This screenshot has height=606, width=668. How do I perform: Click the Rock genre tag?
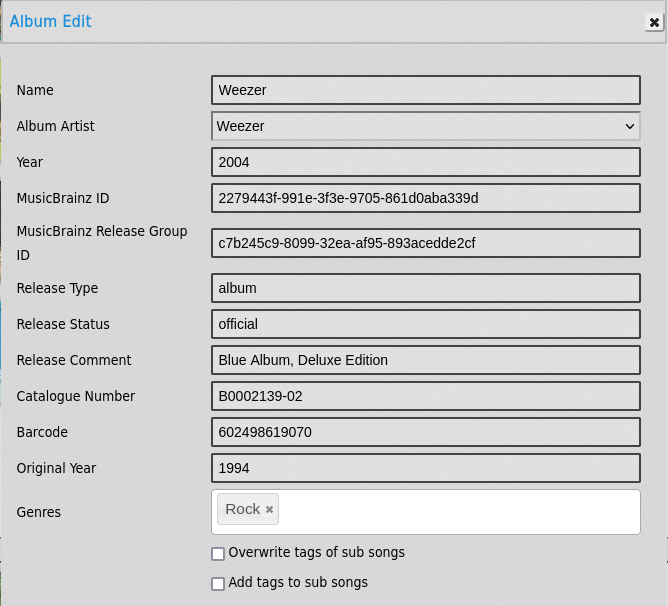pos(242,509)
